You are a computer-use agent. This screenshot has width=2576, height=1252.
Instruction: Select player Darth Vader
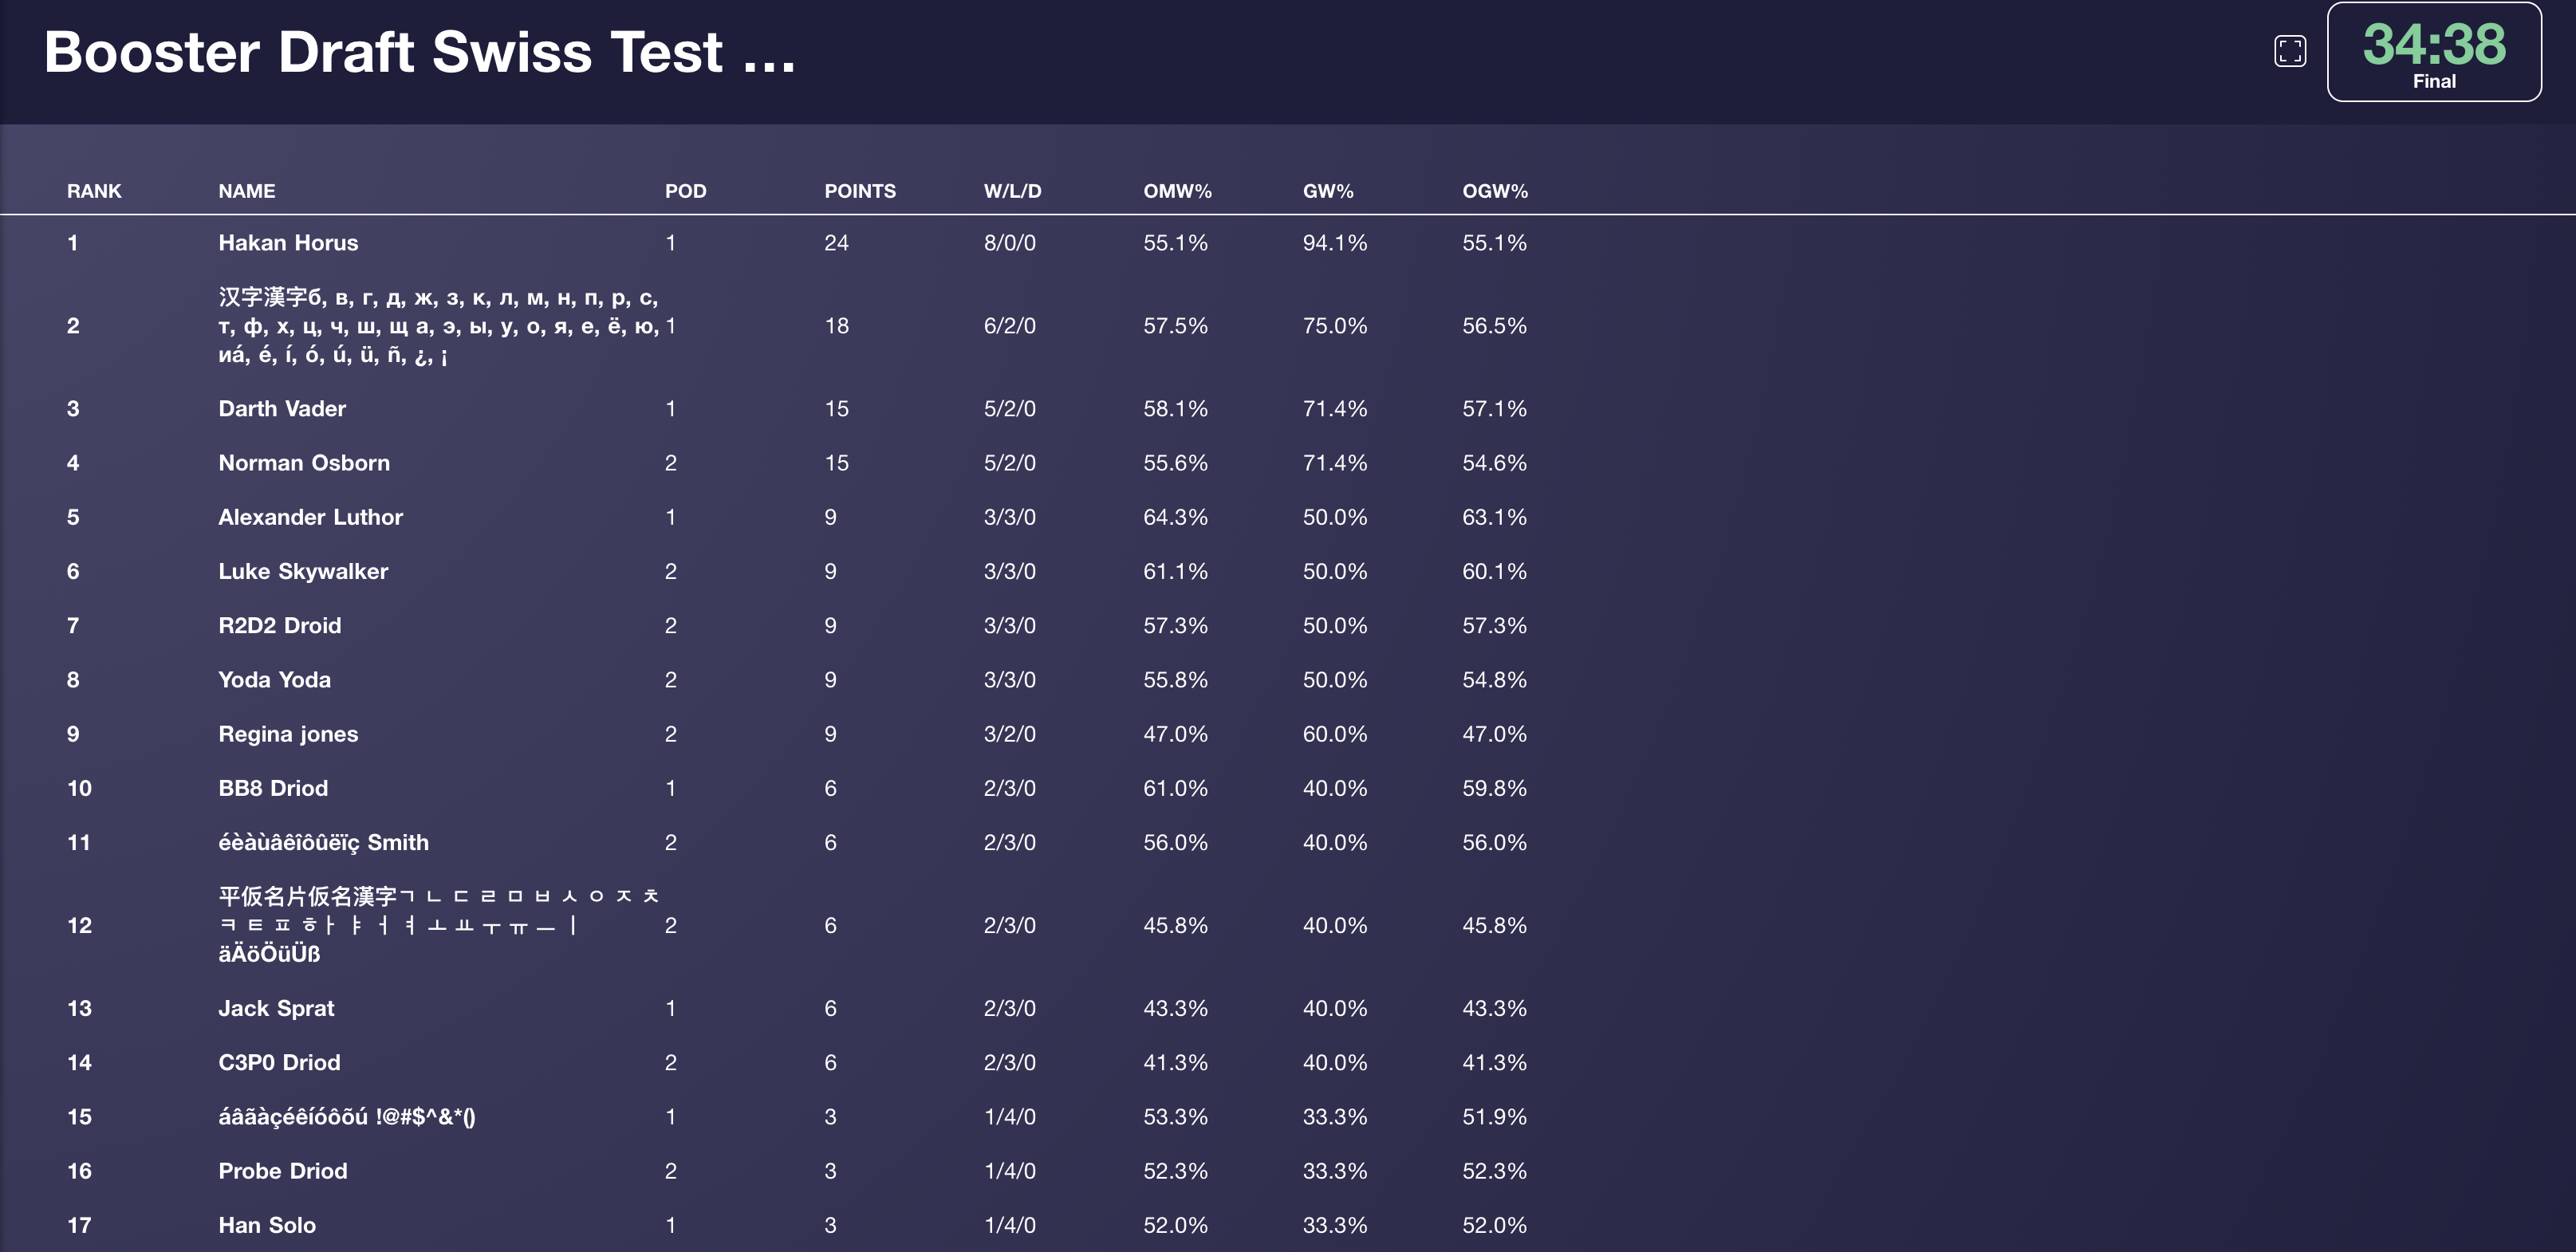click(282, 409)
